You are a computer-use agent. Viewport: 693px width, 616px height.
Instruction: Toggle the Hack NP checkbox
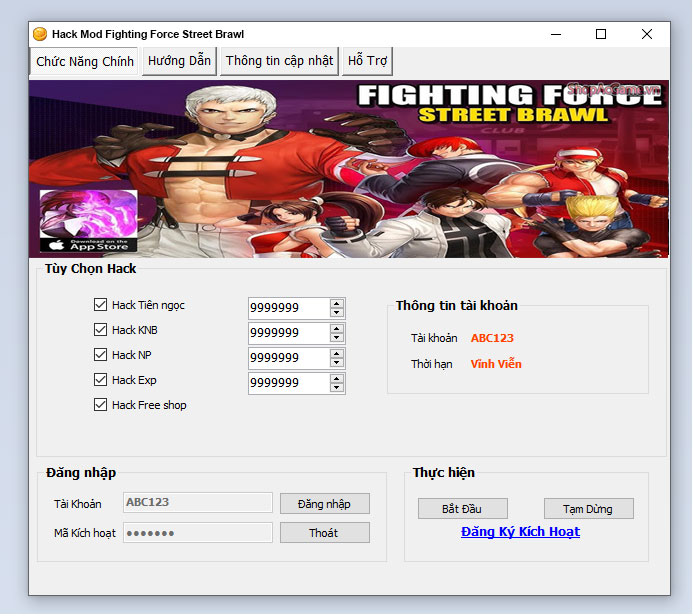100,354
